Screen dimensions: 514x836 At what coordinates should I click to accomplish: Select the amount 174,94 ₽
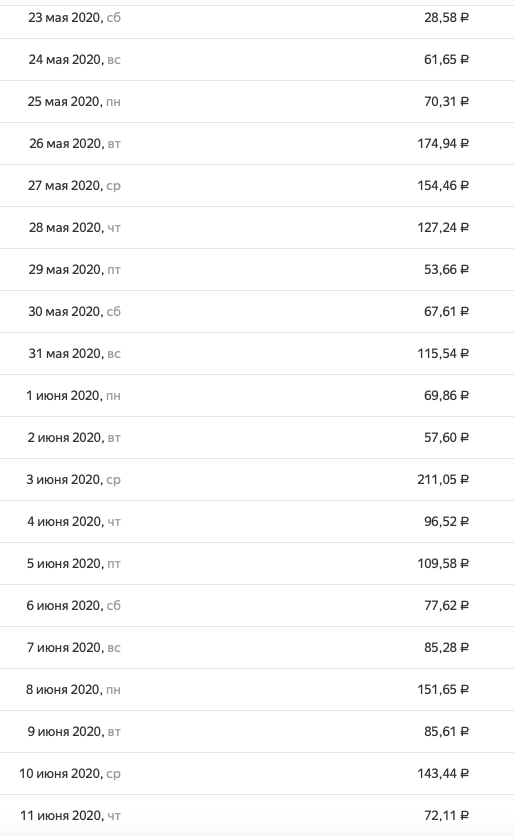coord(443,143)
